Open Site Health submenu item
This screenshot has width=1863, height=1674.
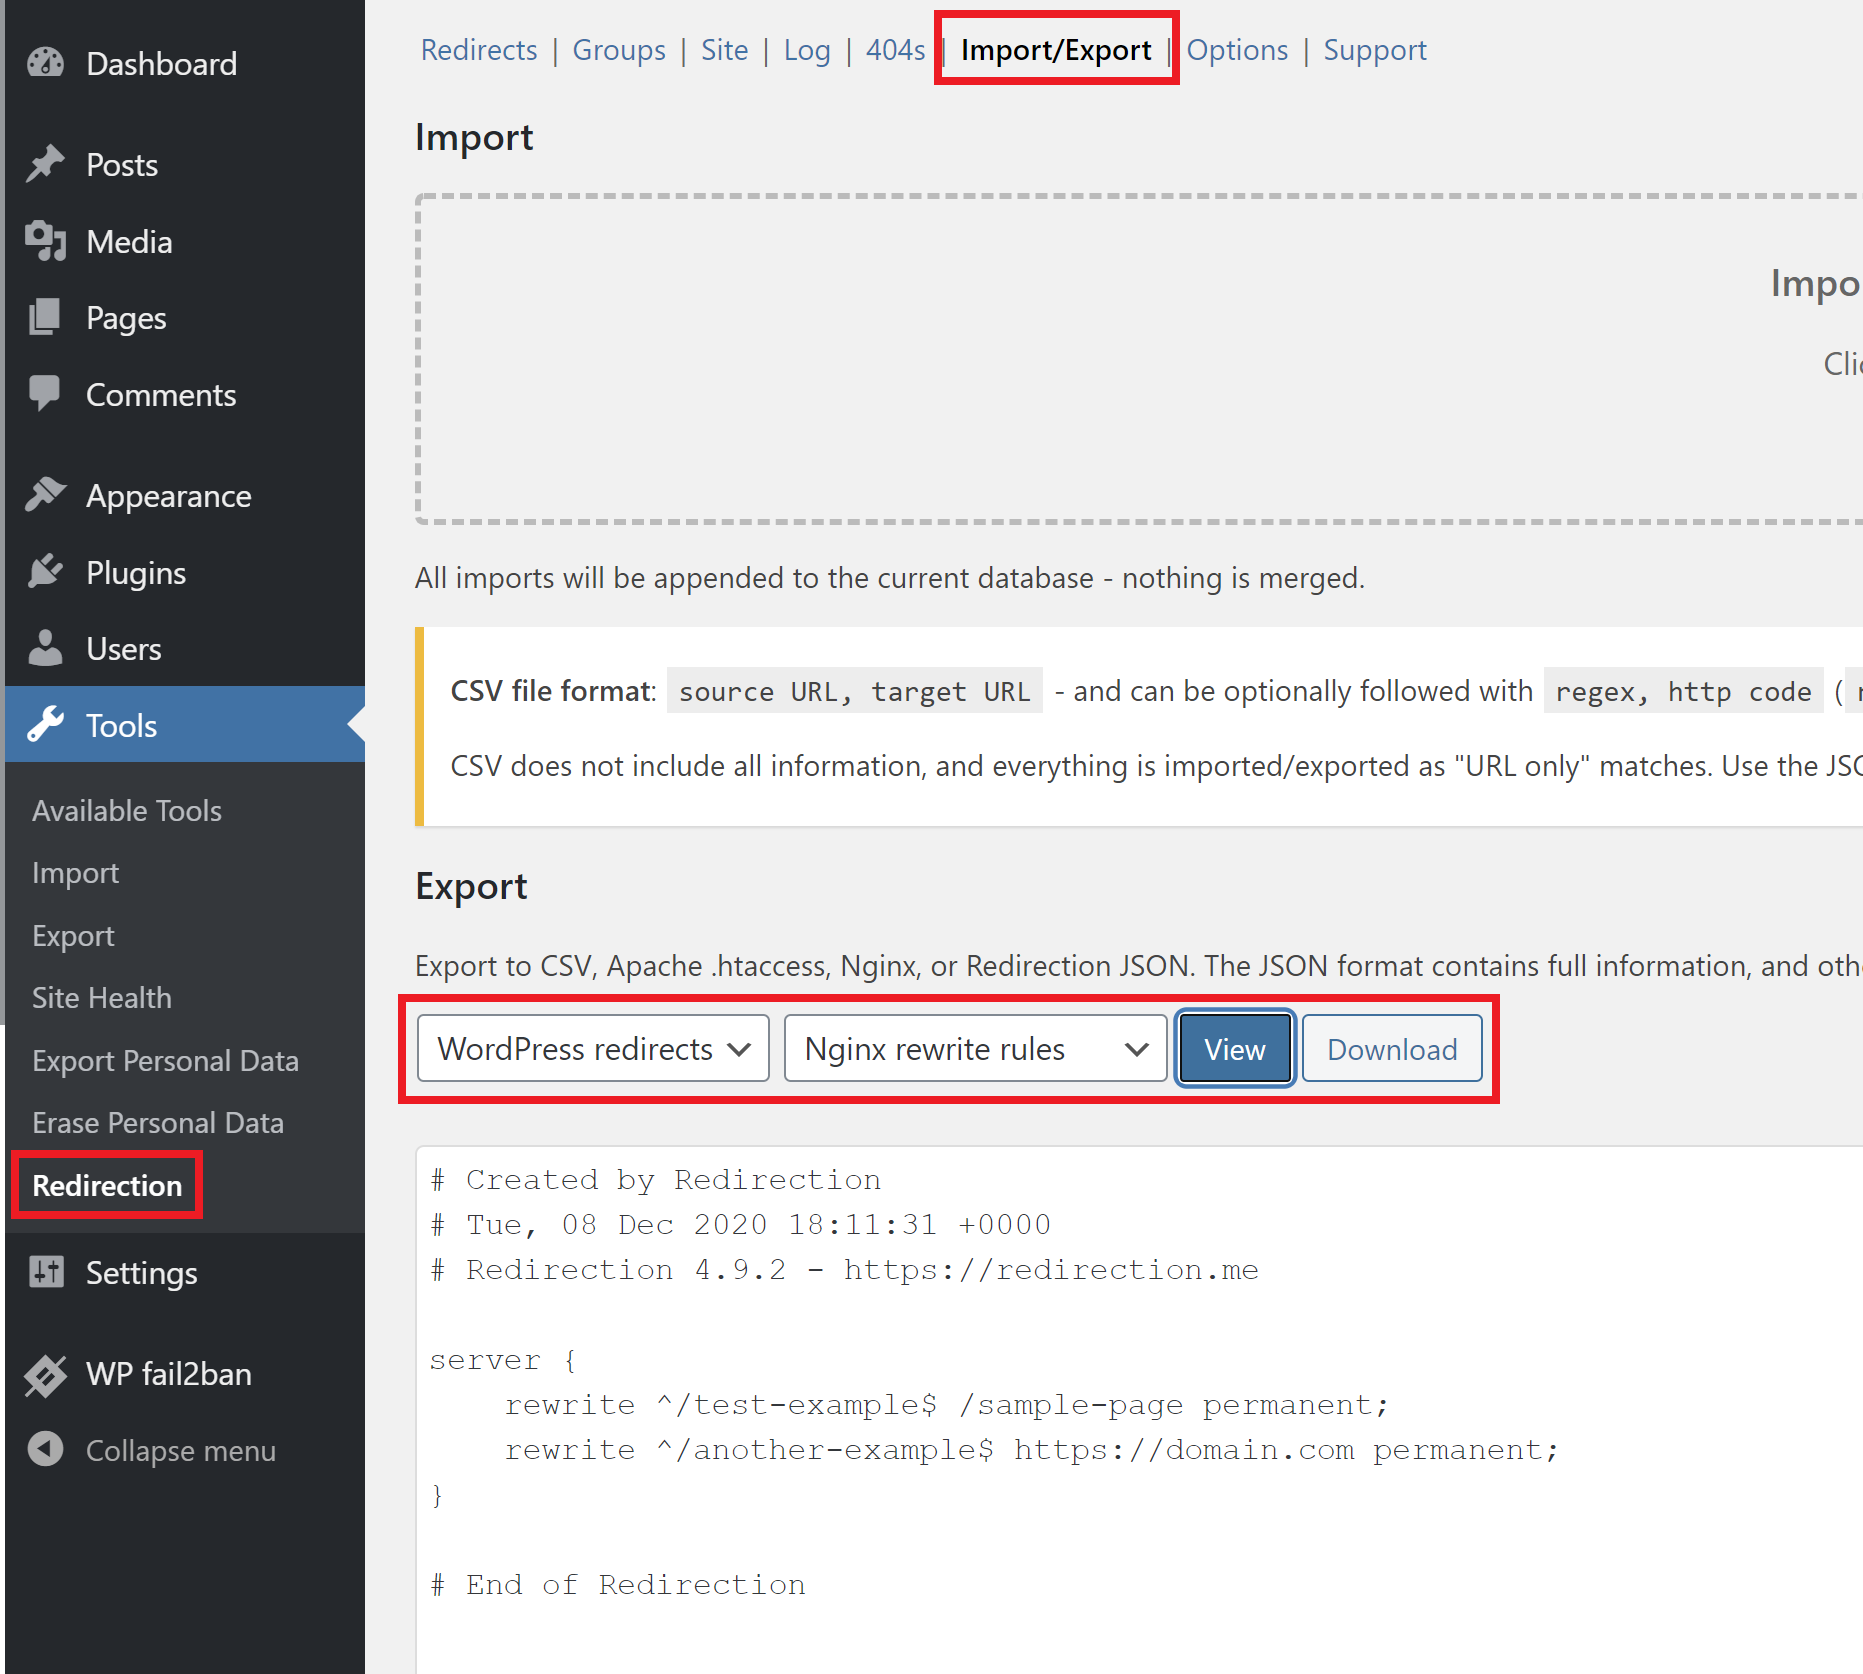[102, 997]
